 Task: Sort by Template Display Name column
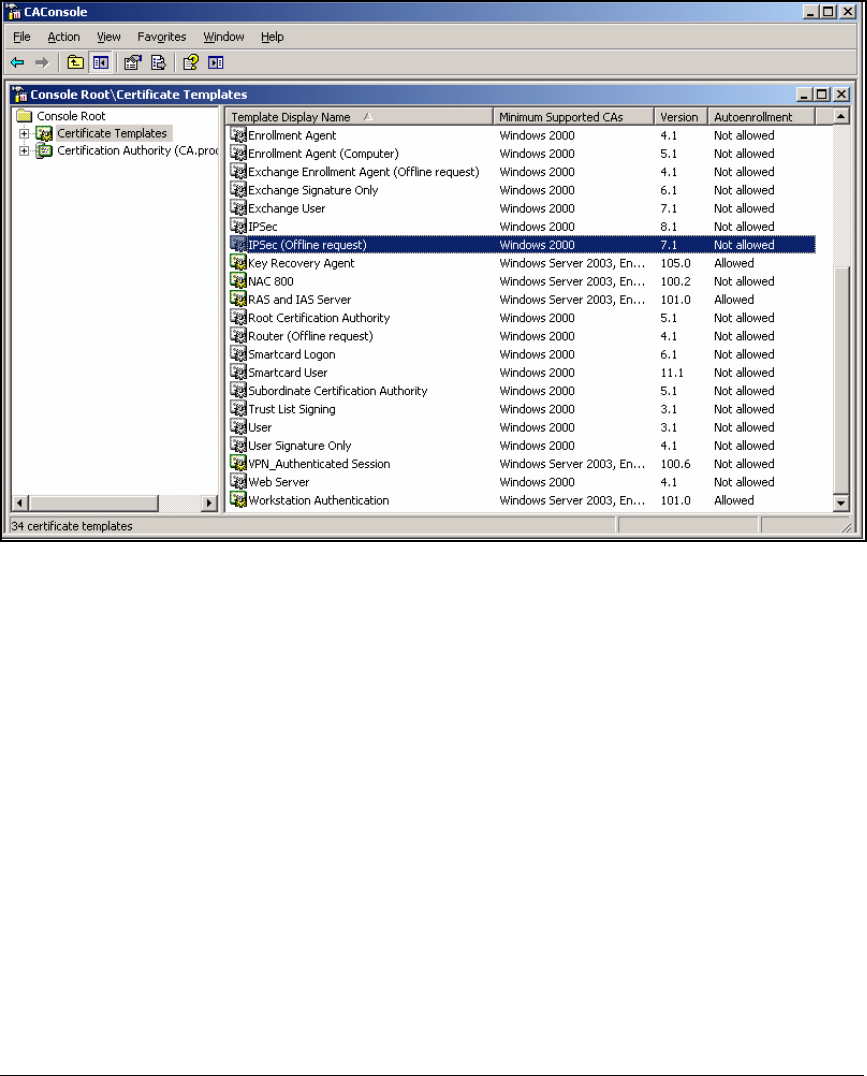click(x=360, y=117)
